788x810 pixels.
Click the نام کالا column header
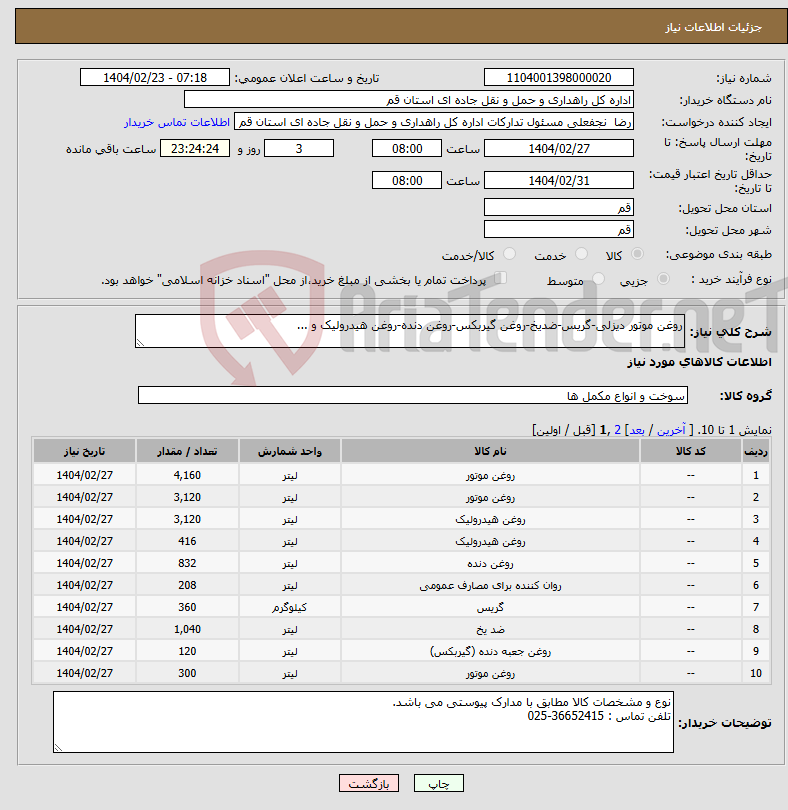tap(490, 451)
